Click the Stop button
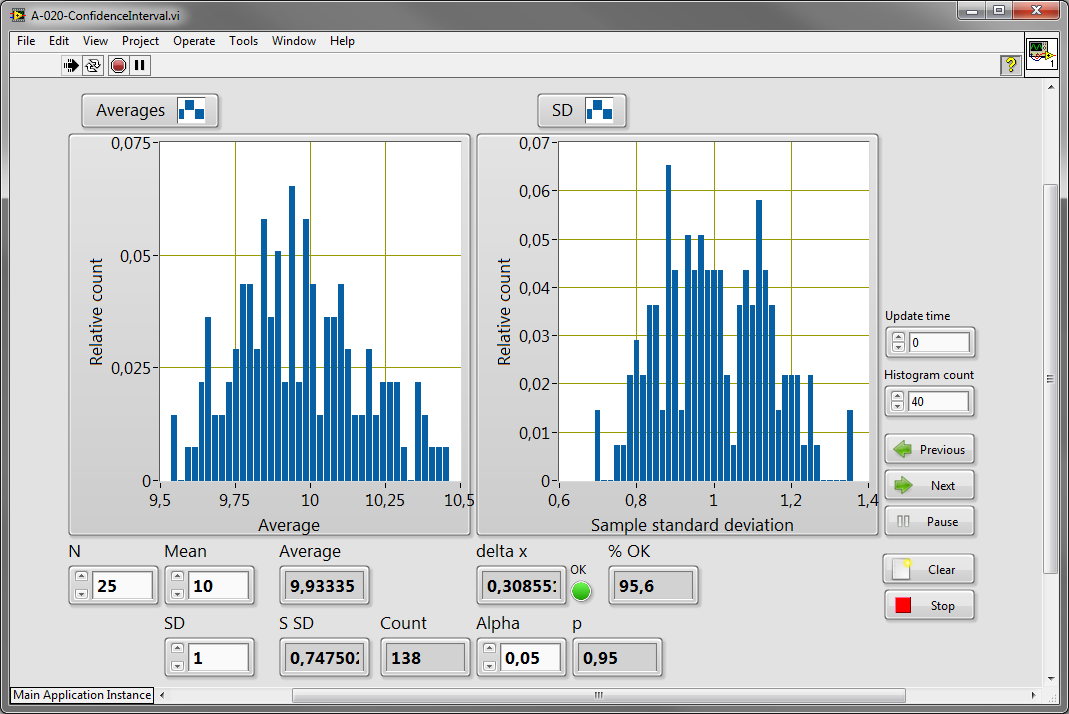 pos(929,606)
